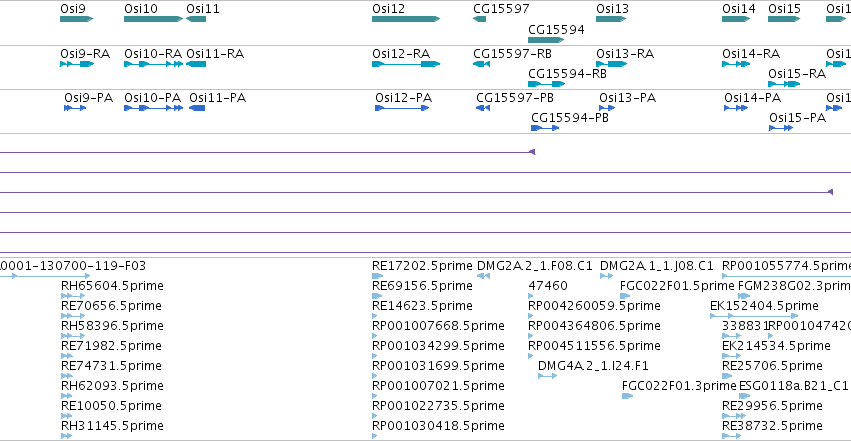Image resolution: width=851 pixels, height=441 pixels.
Task: Click the Osi14-PA protein glyph
Action: point(736,108)
